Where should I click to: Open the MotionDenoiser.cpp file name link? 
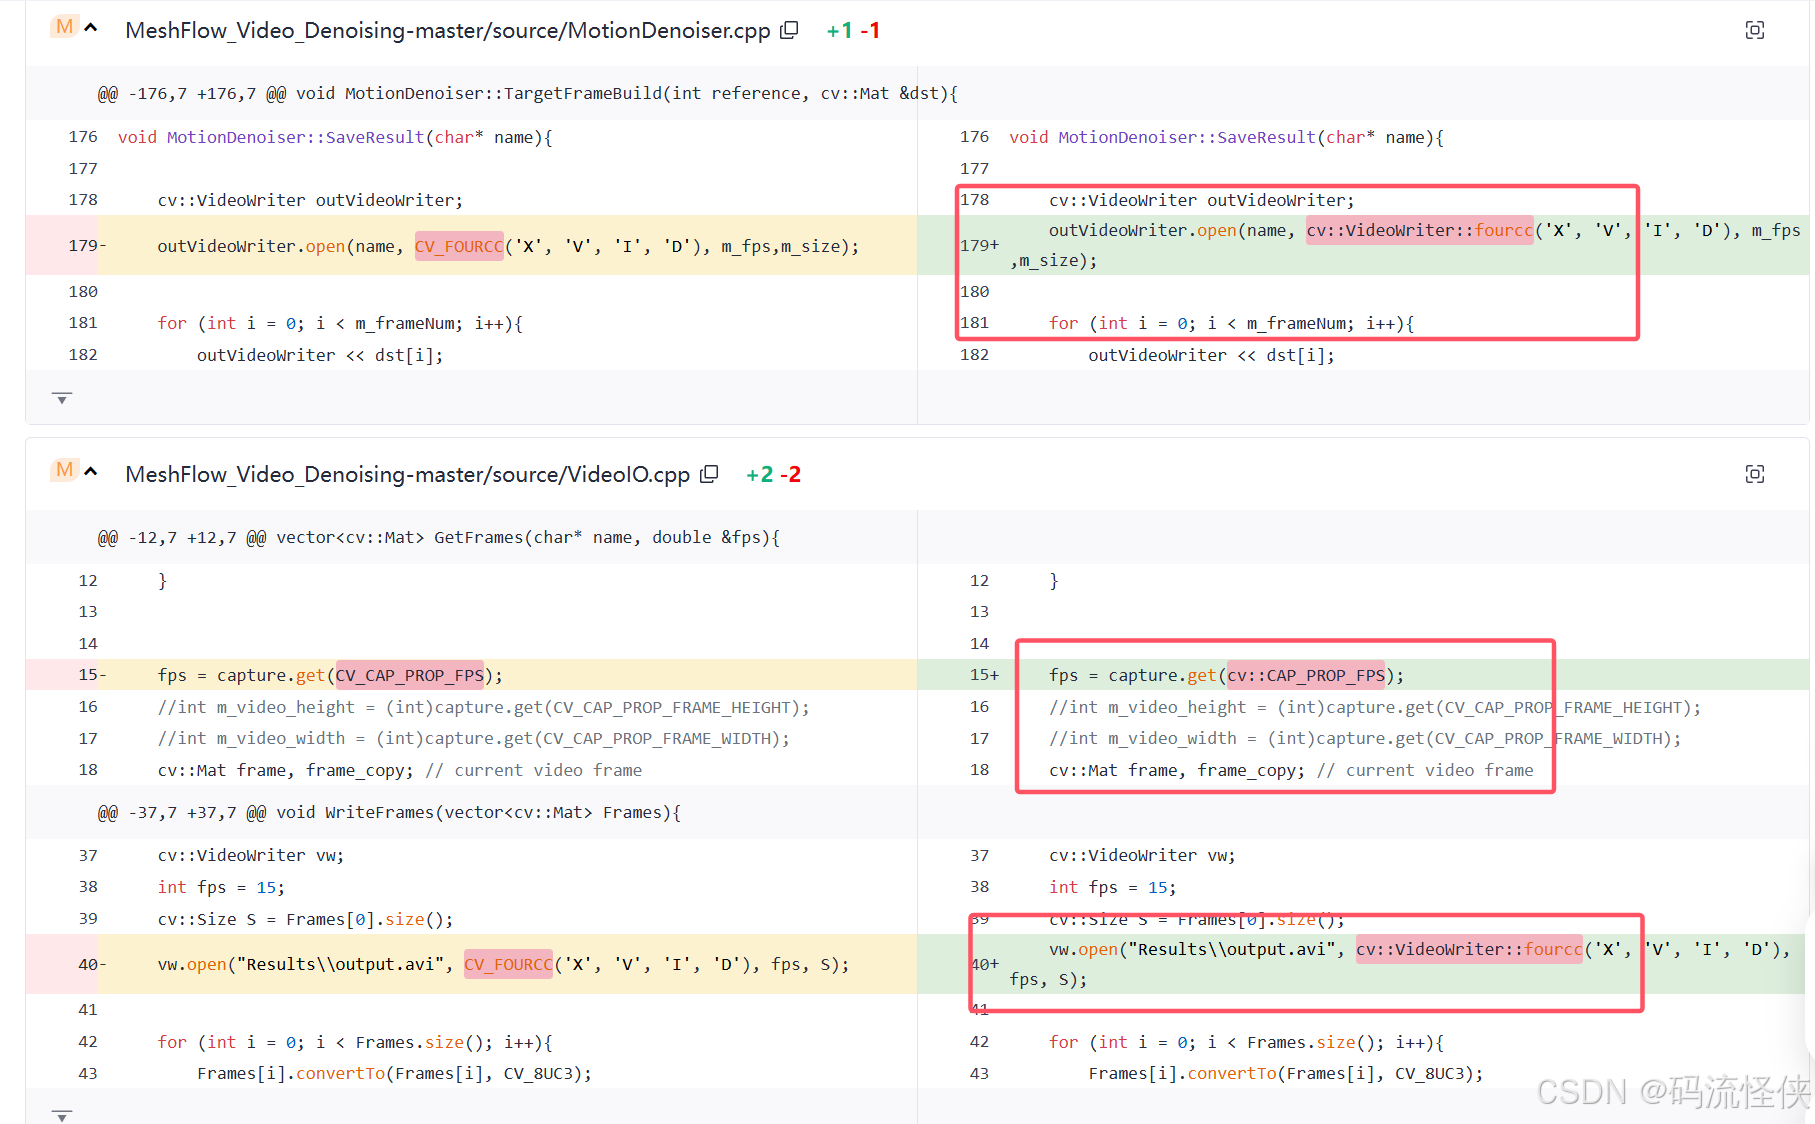point(448,31)
